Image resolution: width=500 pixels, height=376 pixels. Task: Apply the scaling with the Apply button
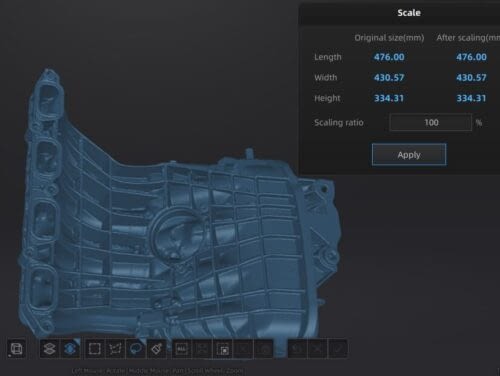pyautogui.click(x=409, y=155)
